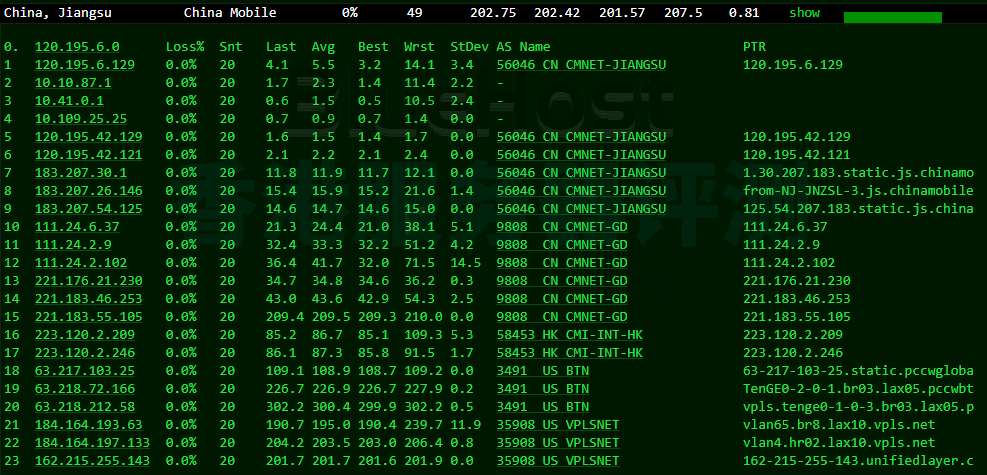The width and height of the screenshot is (987, 475).
Task: Click IP 184.164.197.133 in hop 22
Action: tap(92, 443)
